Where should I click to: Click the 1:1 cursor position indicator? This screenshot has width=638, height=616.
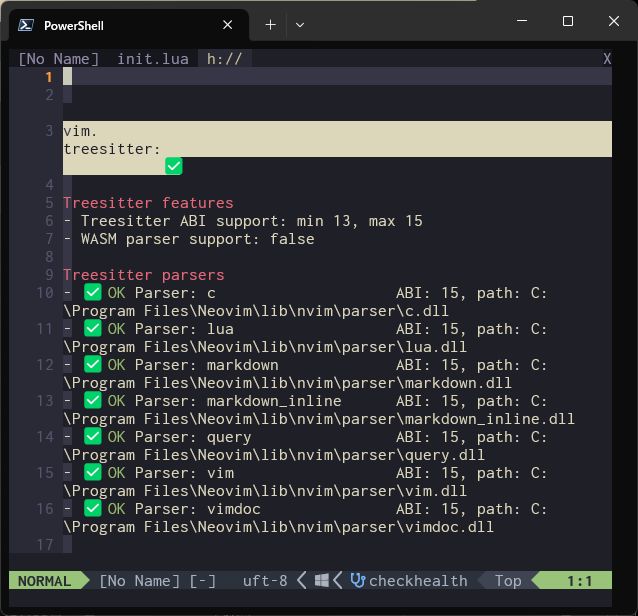[x=579, y=581]
